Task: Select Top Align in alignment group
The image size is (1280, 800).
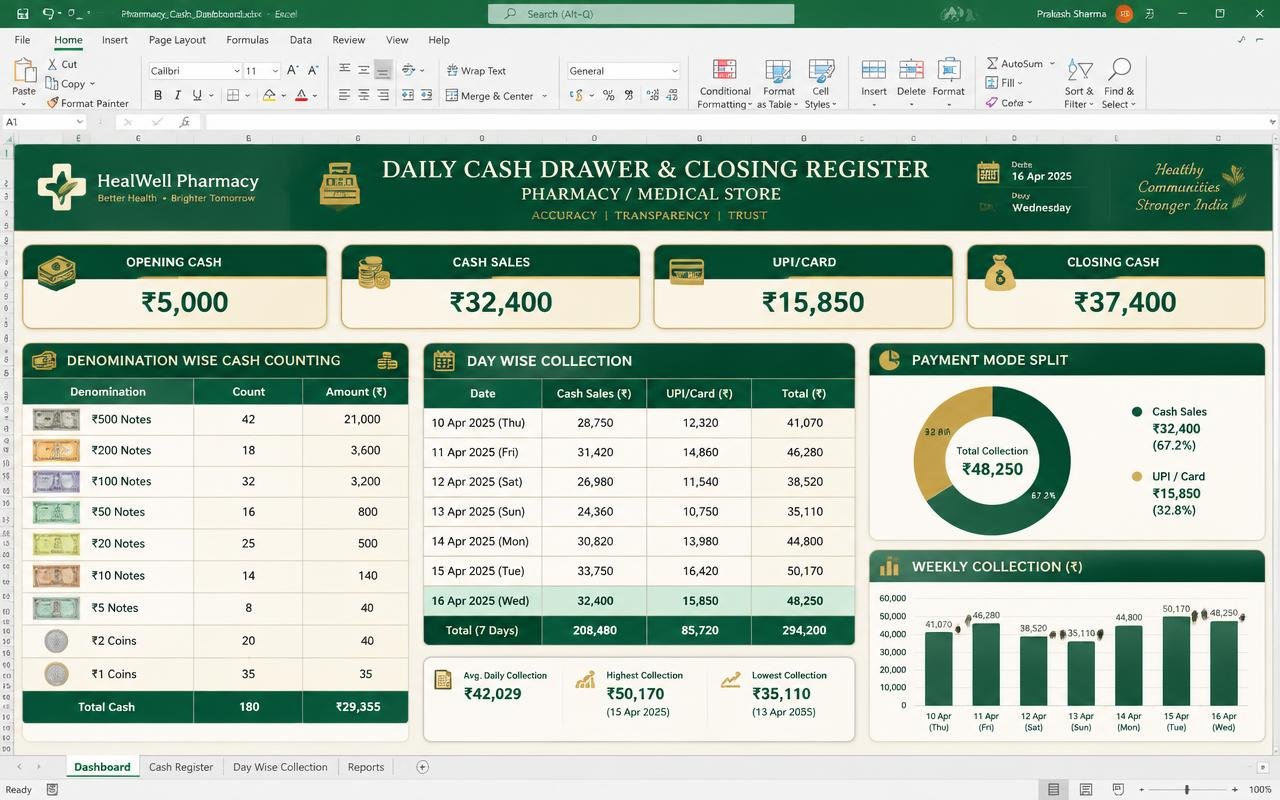Action: click(x=344, y=70)
